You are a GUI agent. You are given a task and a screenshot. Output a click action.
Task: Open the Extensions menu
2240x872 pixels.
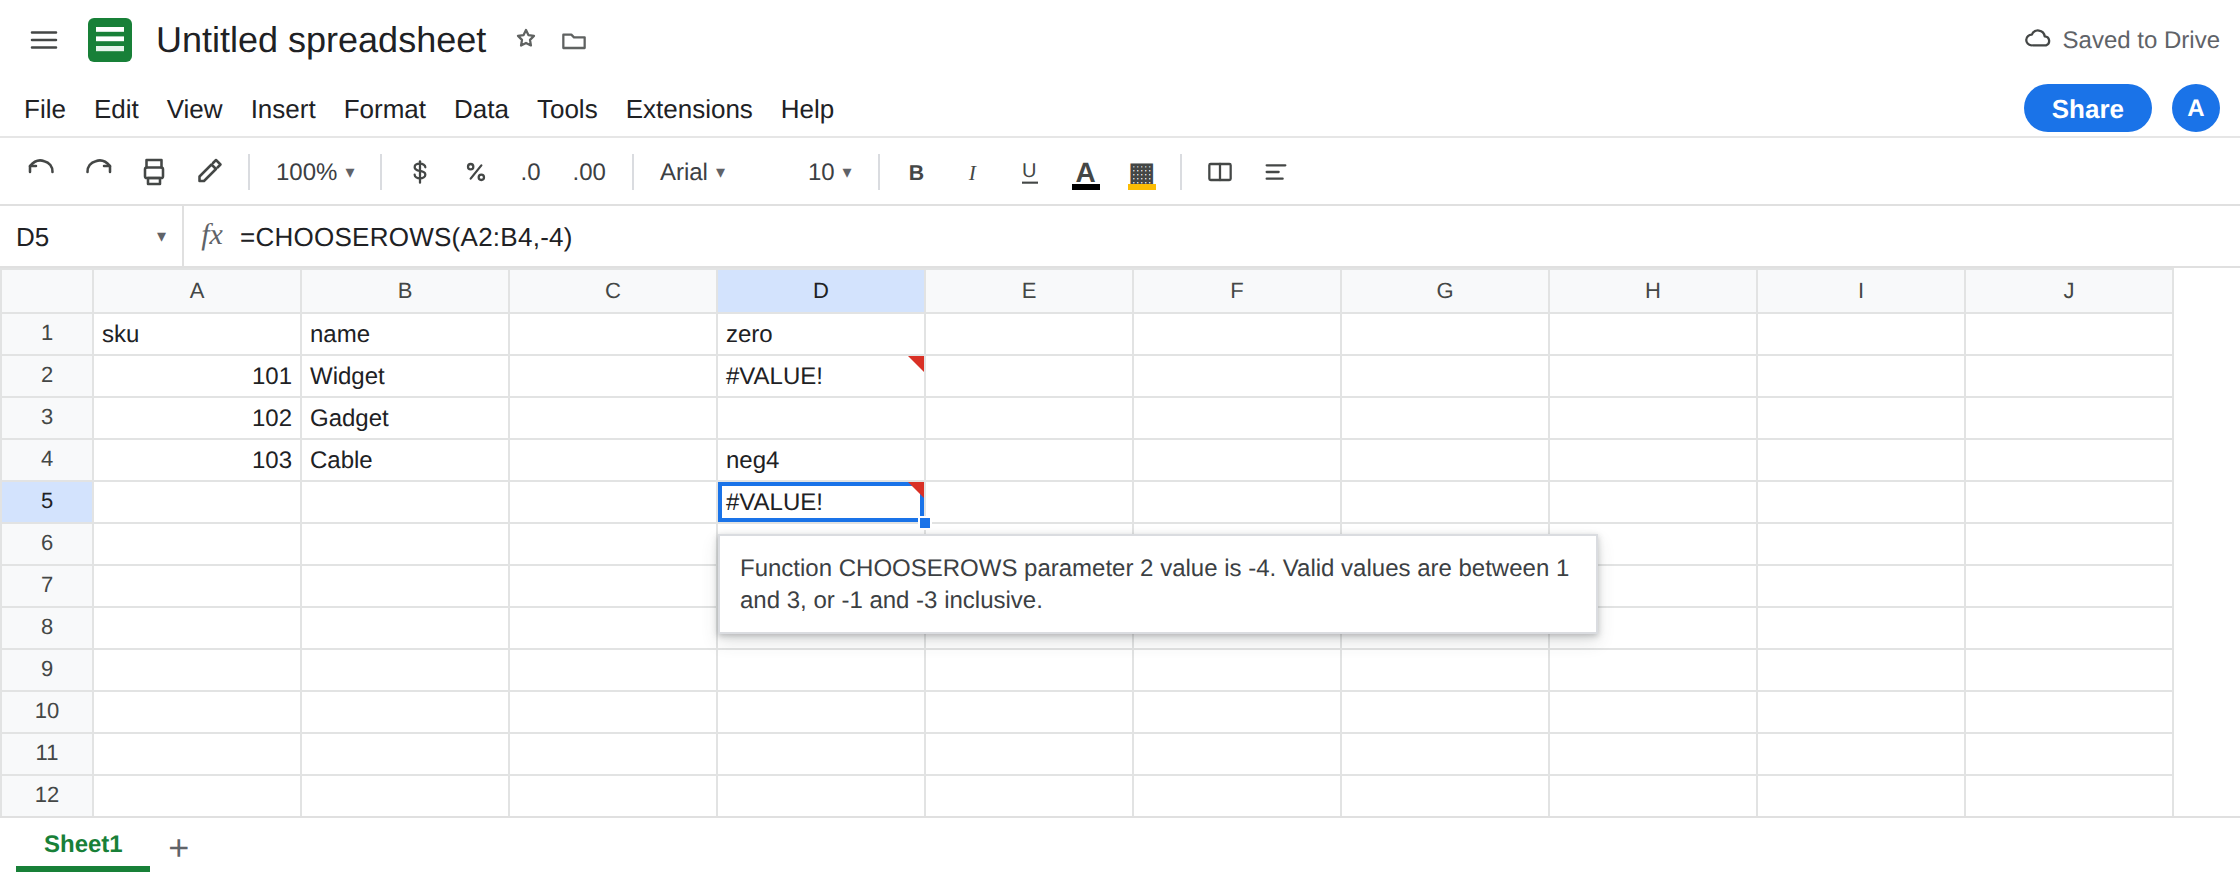click(x=689, y=109)
